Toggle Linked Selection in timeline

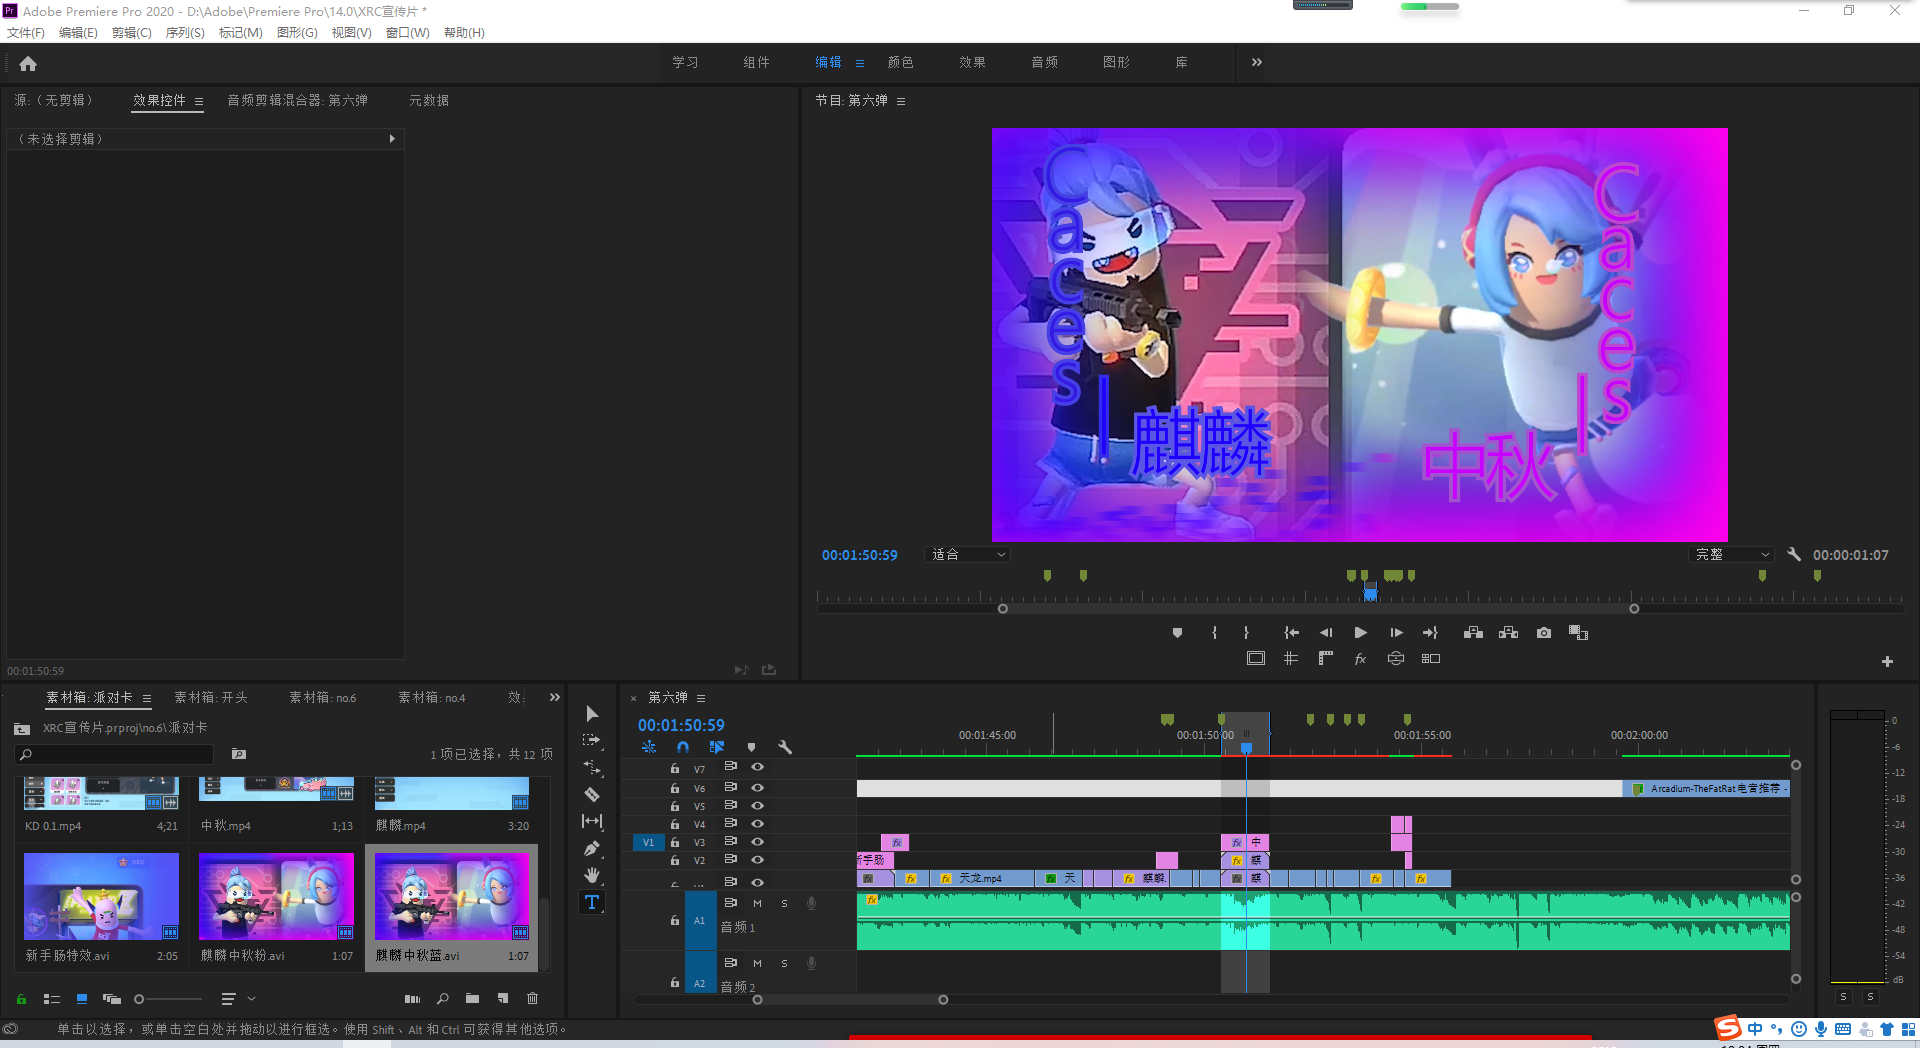717,746
